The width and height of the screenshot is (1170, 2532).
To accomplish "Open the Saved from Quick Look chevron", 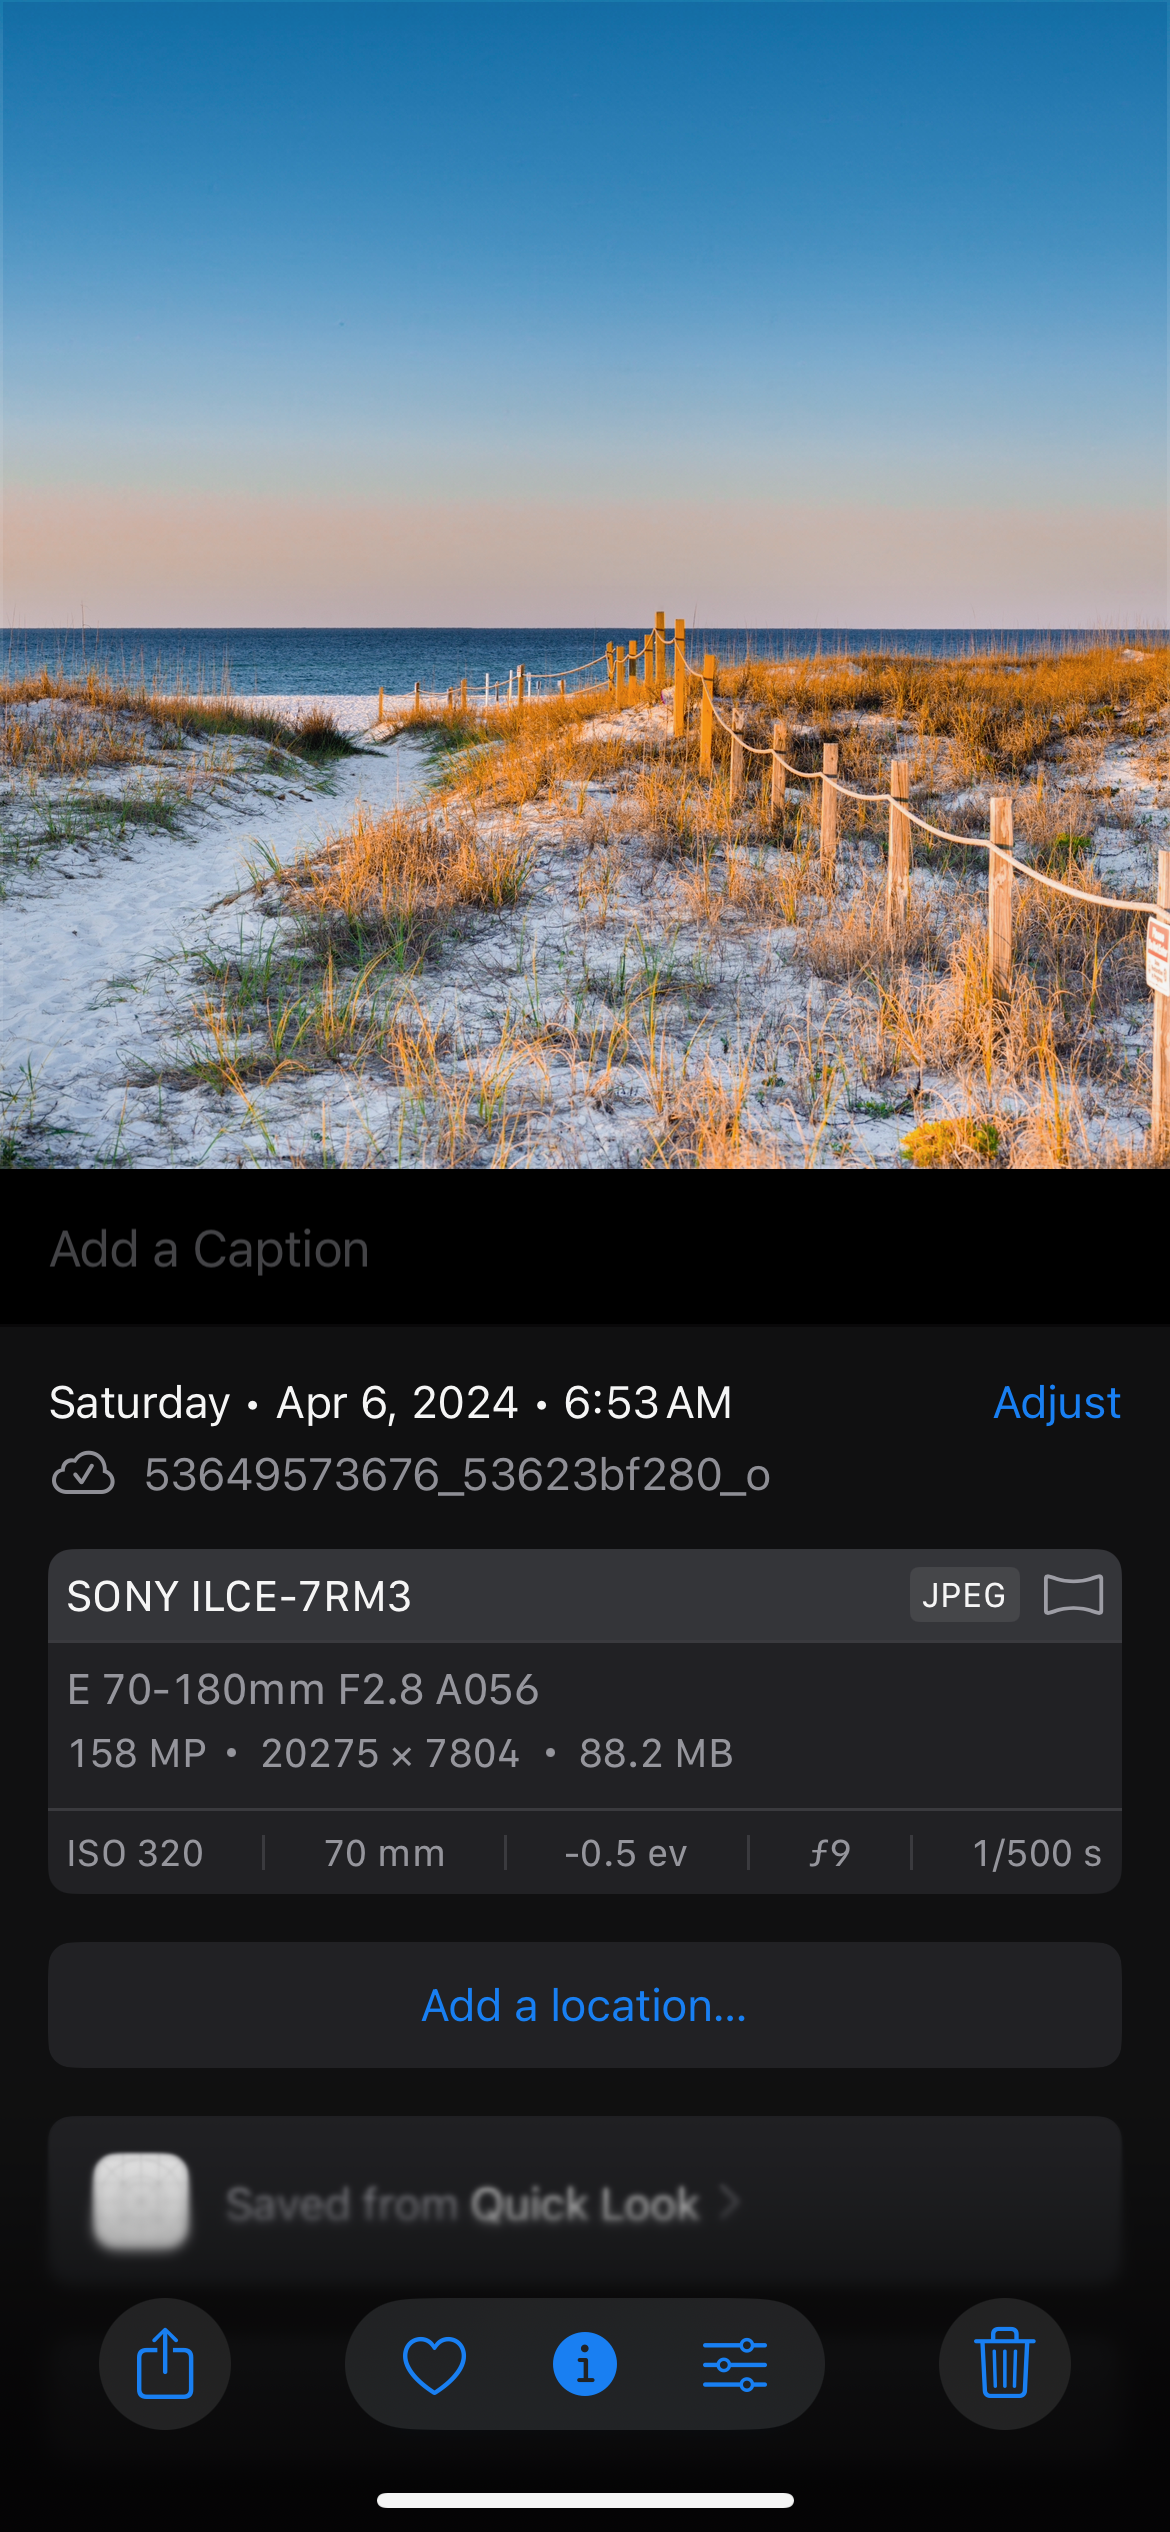I will pos(730,2201).
